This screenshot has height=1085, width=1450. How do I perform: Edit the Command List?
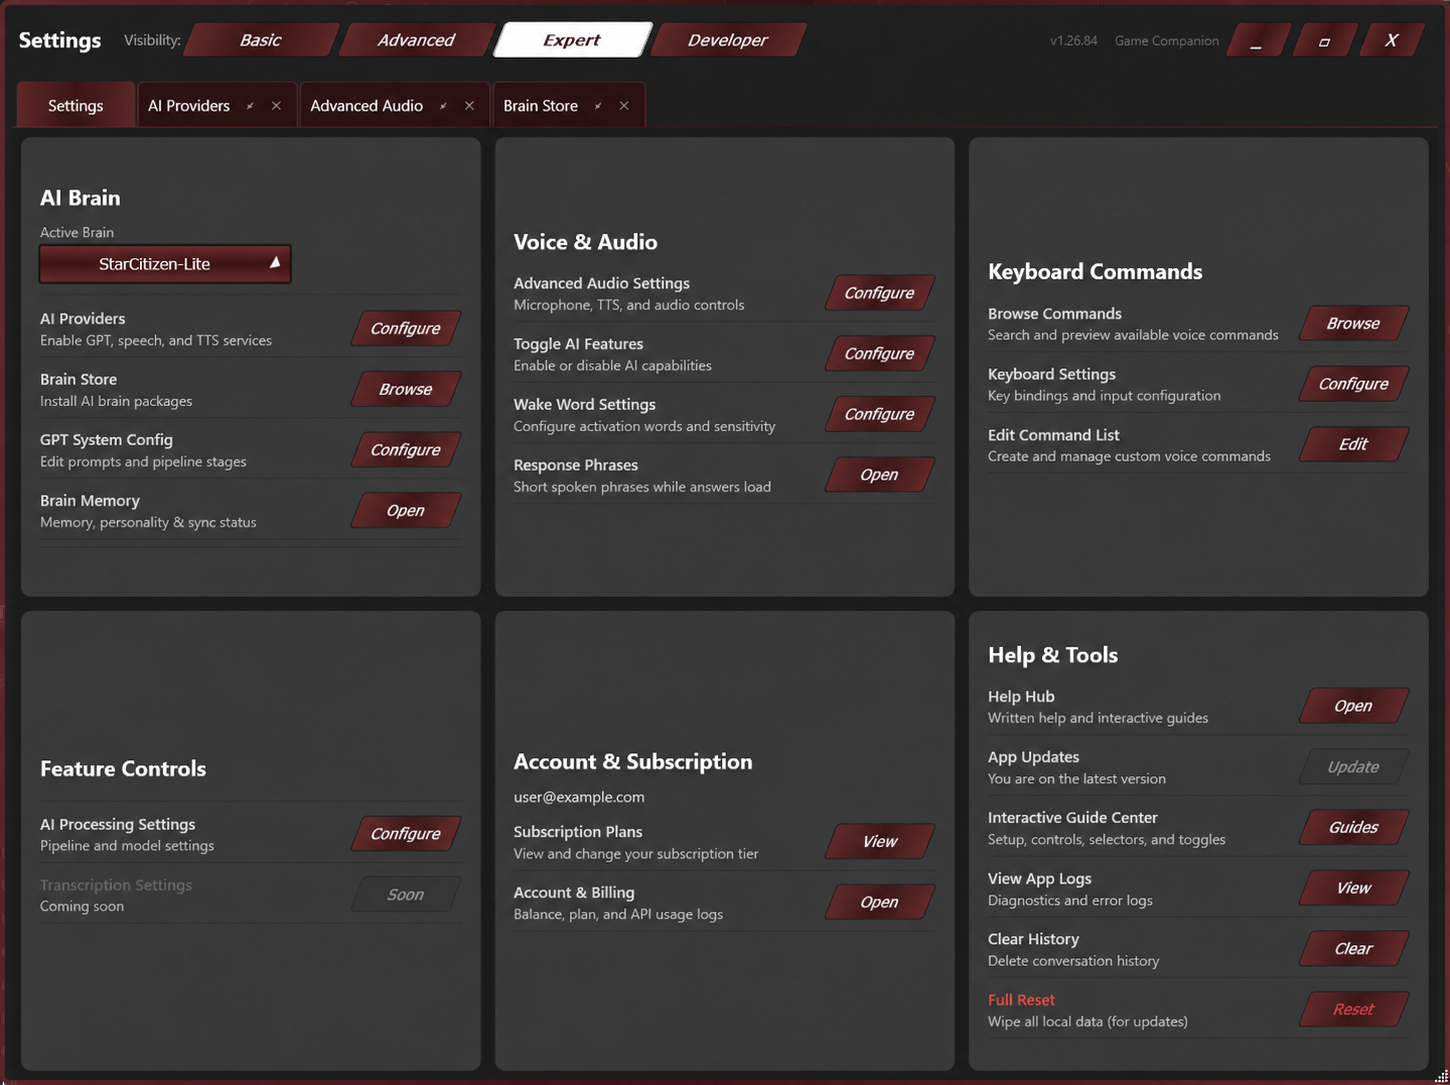pos(1353,444)
